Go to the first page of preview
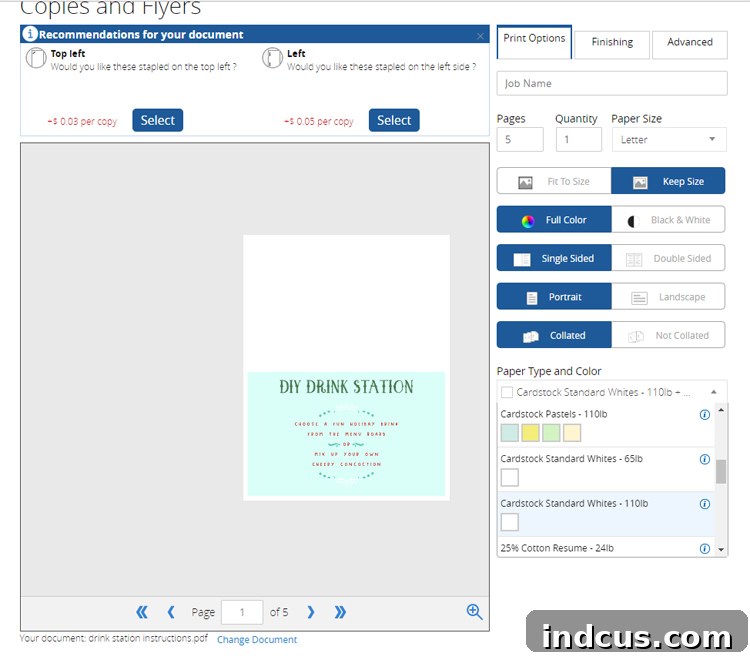 [142, 612]
